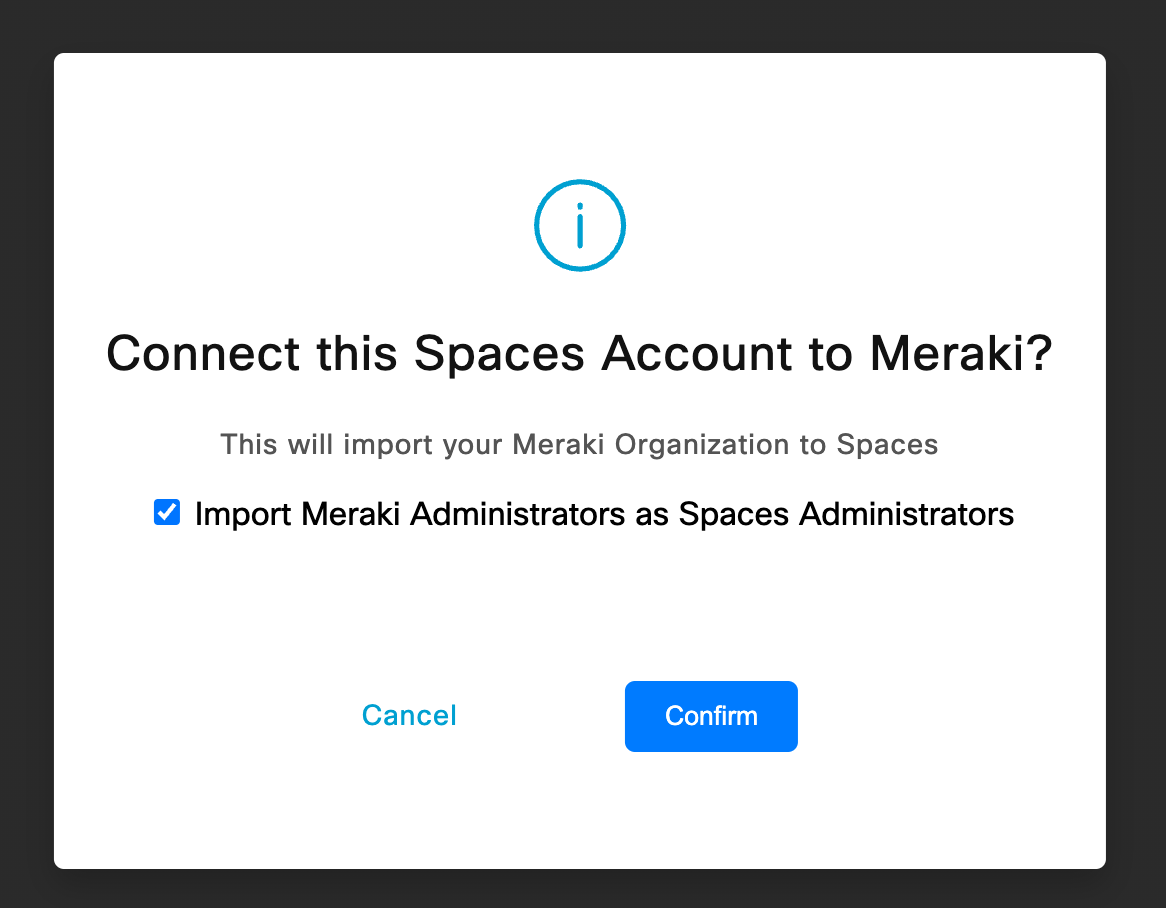
Task: Click the blue info circle icon
Action: click(580, 226)
